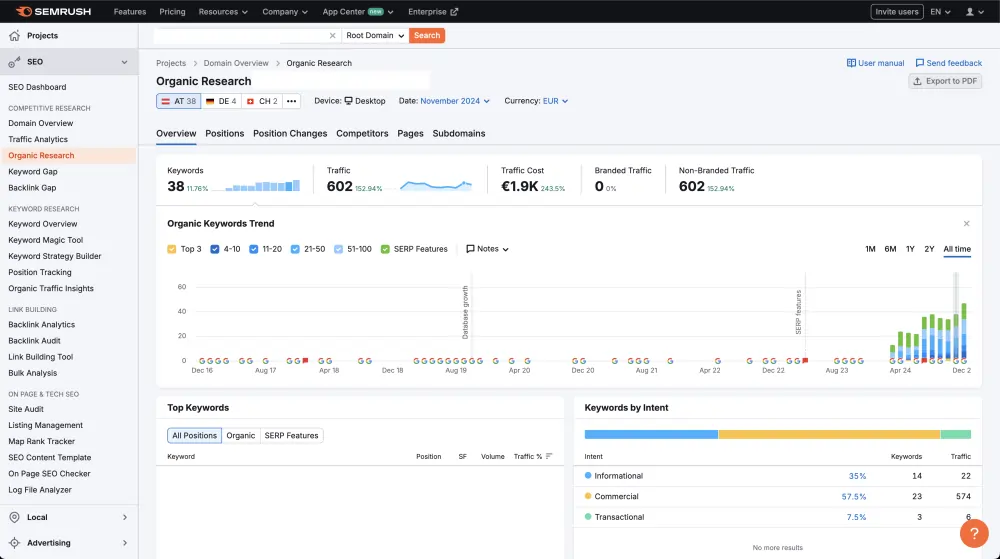The image size is (1000, 559).
Task: Uncheck the Top 3 checkbox
Action: [x=172, y=249]
